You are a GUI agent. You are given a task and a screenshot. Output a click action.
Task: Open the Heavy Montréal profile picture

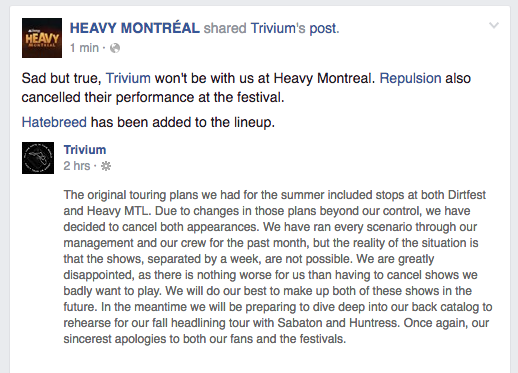coord(42,38)
